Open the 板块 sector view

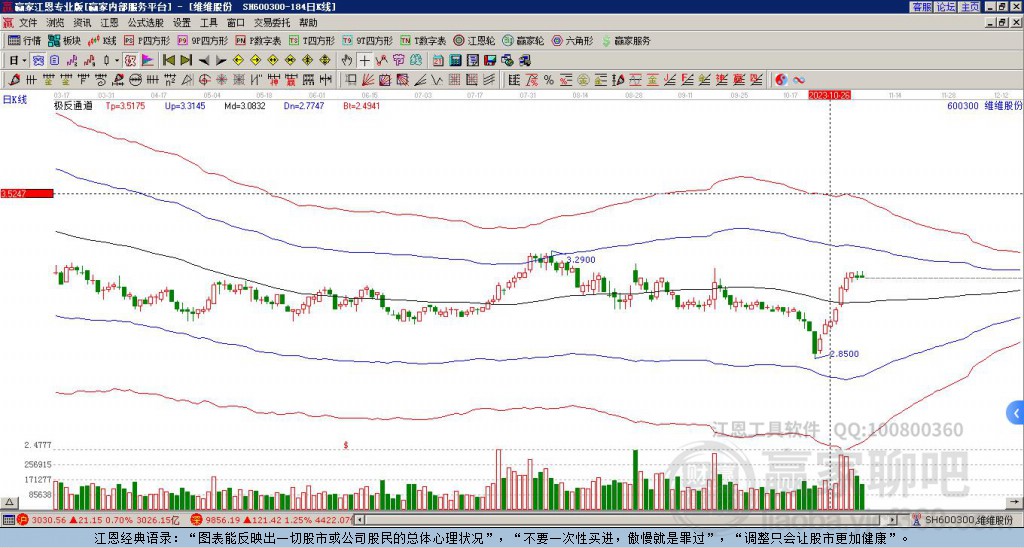(x=65, y=40)
